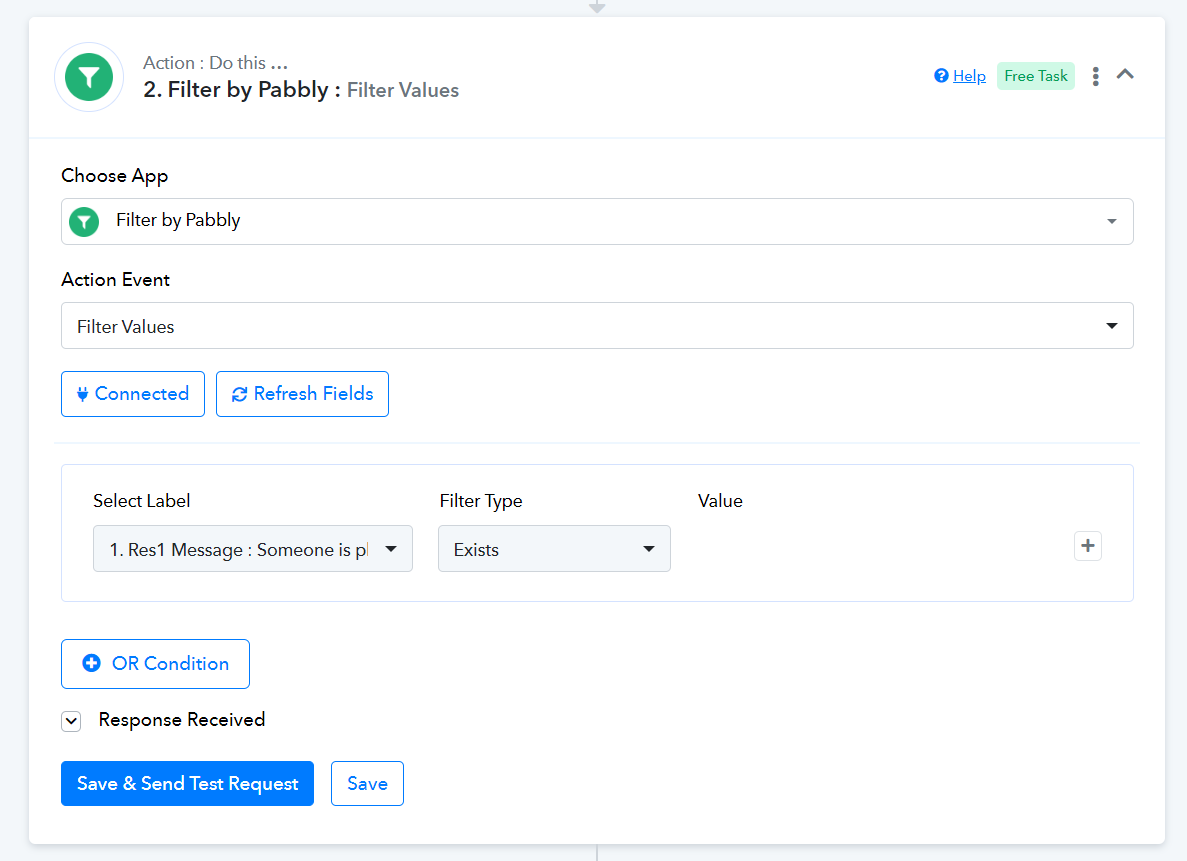1187x861 pixels.
Task: Open the Choose App dropdown
Action: point(597,221)
